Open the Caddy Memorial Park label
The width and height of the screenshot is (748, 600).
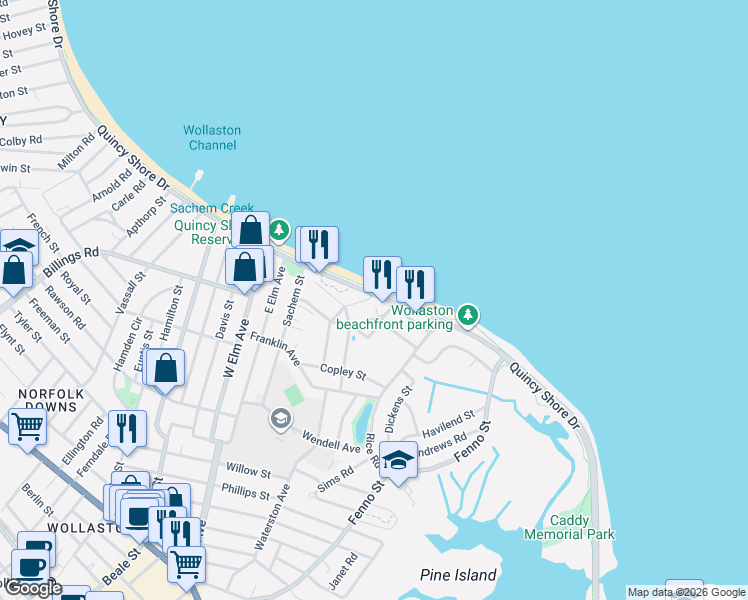[570, 527]
